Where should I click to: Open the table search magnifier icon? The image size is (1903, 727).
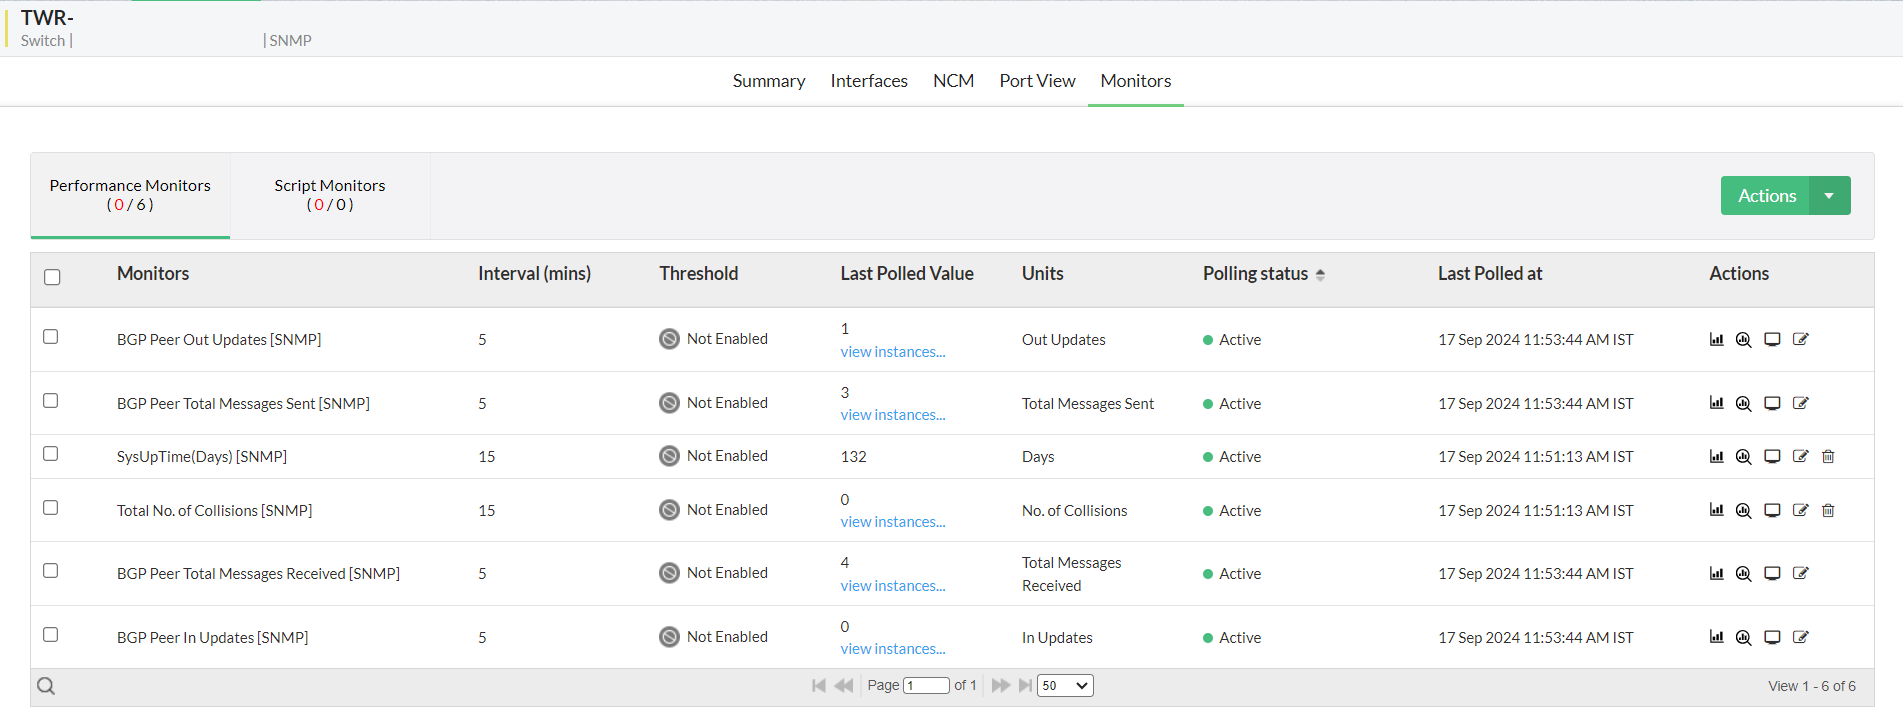46,686
